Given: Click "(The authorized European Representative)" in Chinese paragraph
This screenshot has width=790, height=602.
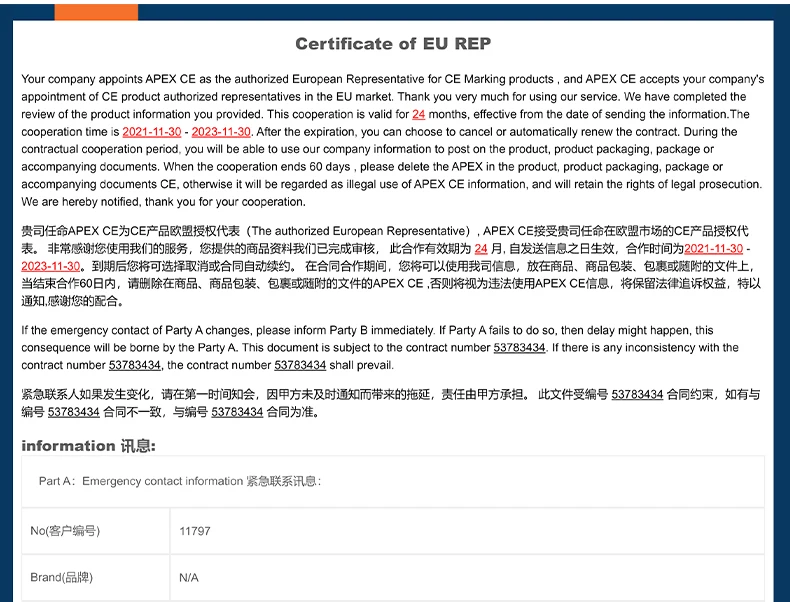Looking at the screenshot, I should [361, 231].
